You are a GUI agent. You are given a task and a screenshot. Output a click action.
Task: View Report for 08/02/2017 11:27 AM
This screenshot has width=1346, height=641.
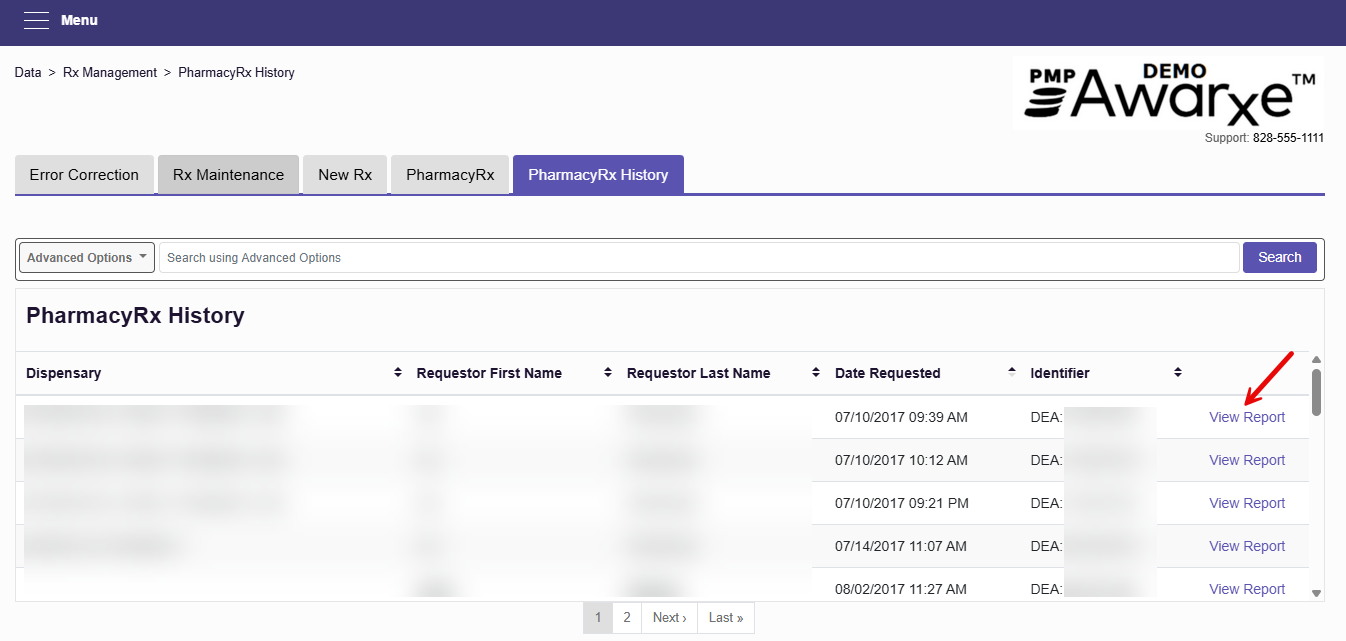(1247, 589)
